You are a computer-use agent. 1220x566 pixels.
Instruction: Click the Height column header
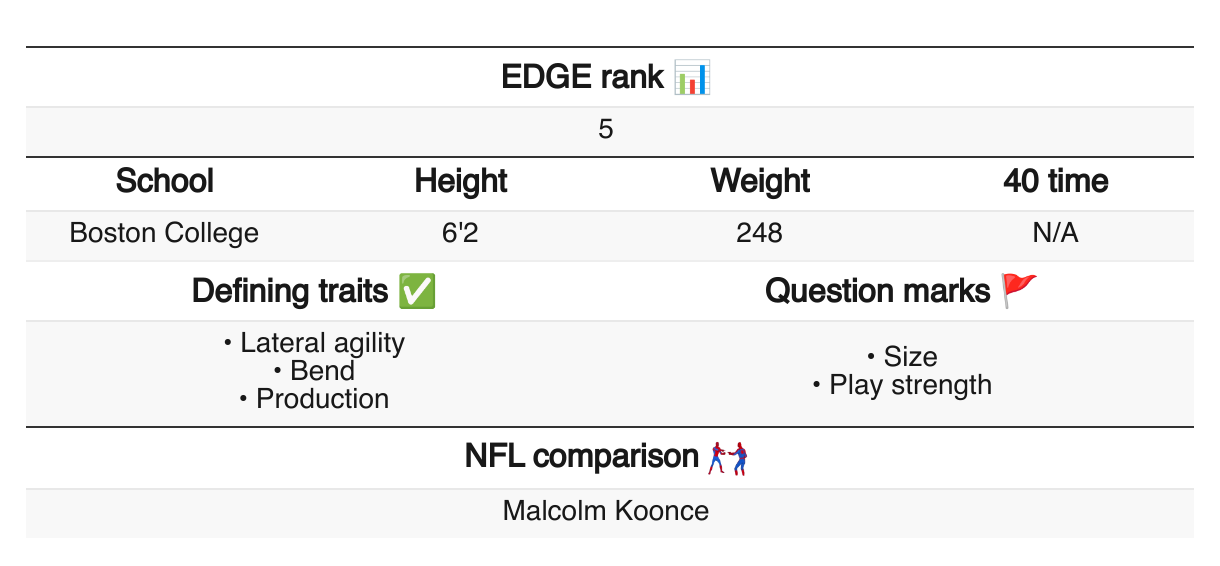point(461,181)
